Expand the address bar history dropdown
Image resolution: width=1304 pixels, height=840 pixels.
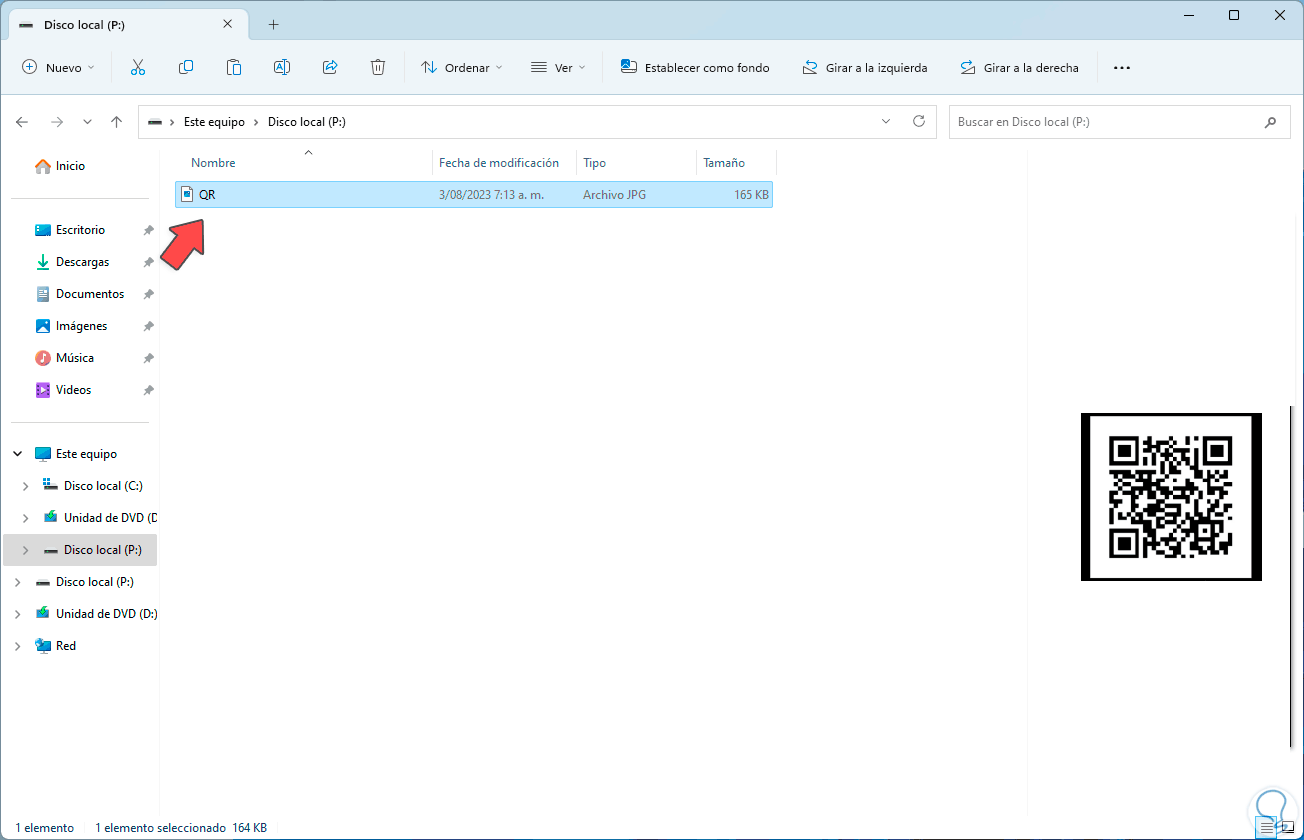[x=886, y=122]
